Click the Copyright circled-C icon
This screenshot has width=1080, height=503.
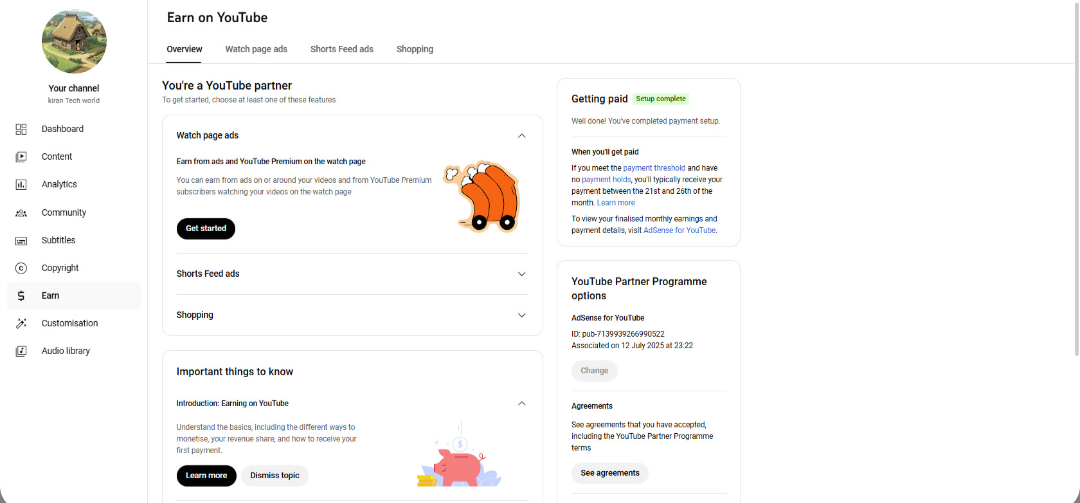coord(21,268)
